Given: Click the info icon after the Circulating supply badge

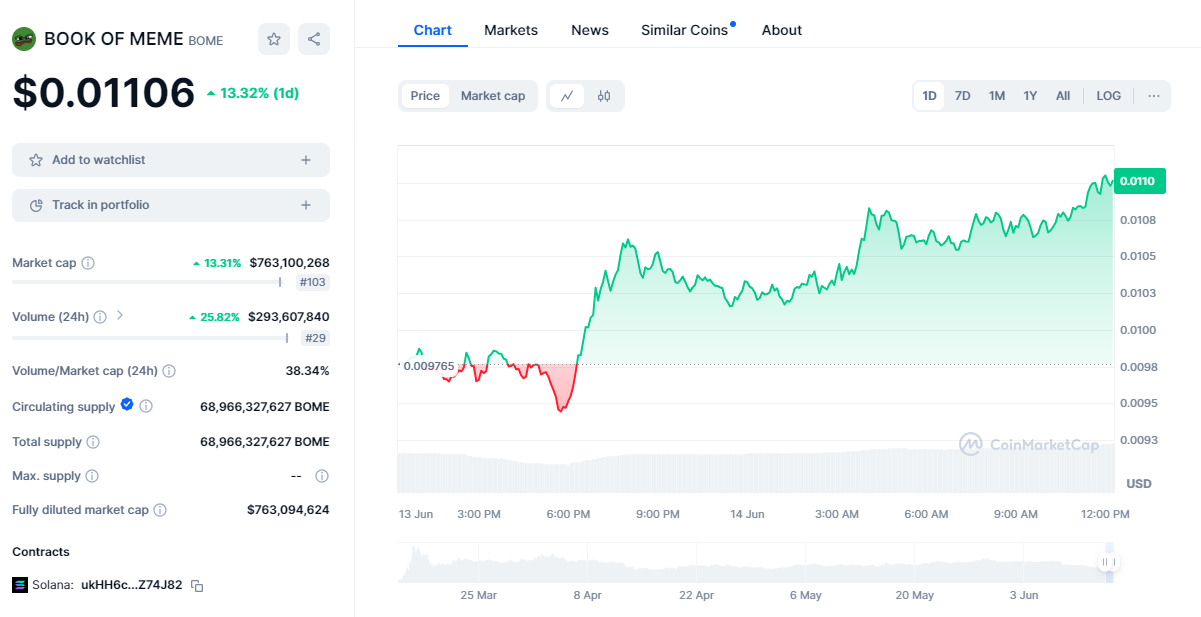Looking at the screenshot, I should pos(146,406).
